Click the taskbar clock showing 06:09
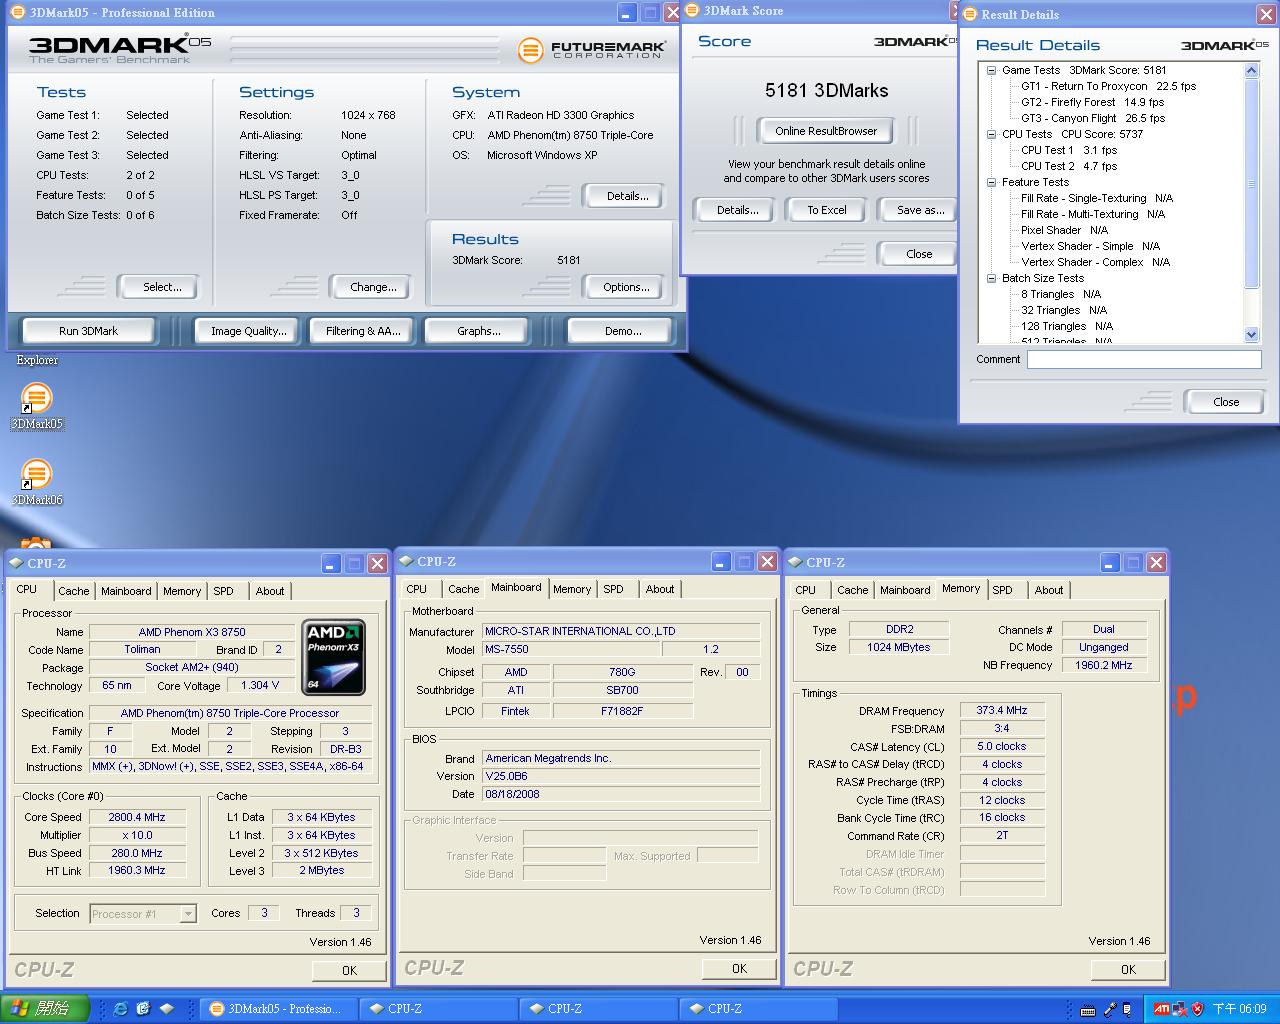This screenshot has height=1024, width=1280. [1240, 1009]
